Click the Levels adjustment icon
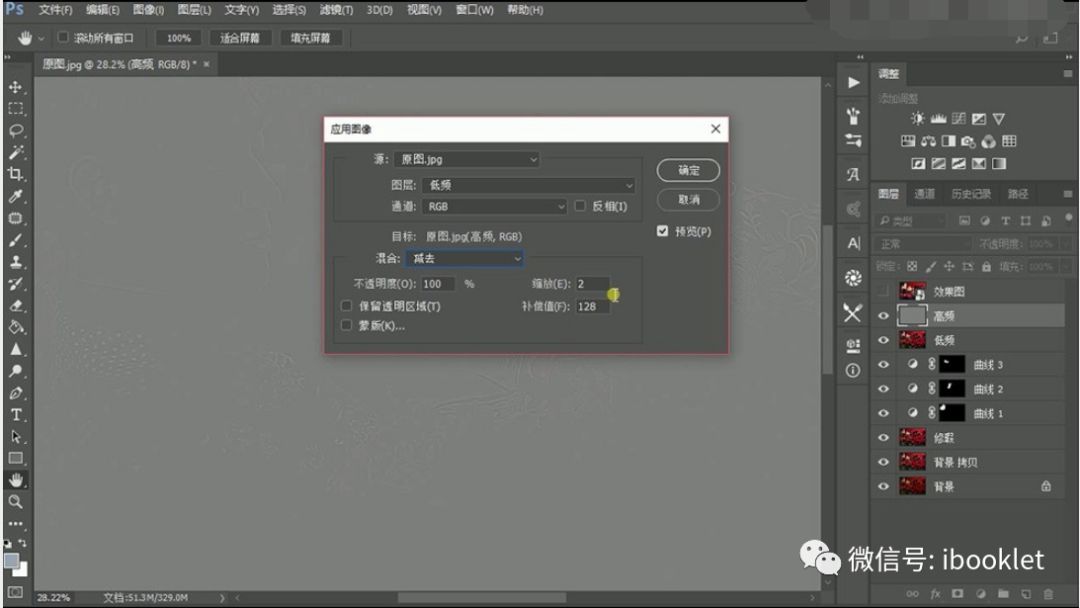 [938, 118]
